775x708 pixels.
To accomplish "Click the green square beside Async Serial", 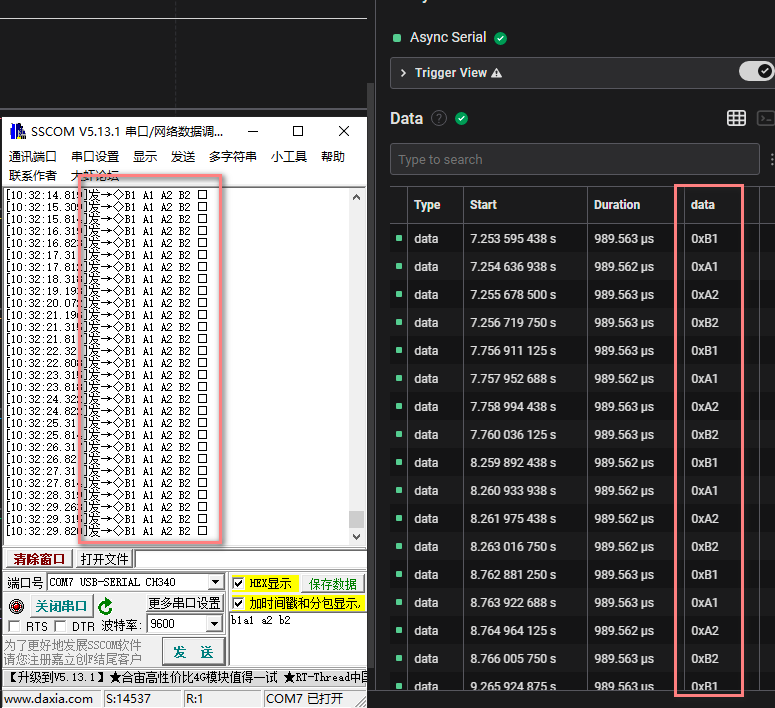I will [397, 38].
